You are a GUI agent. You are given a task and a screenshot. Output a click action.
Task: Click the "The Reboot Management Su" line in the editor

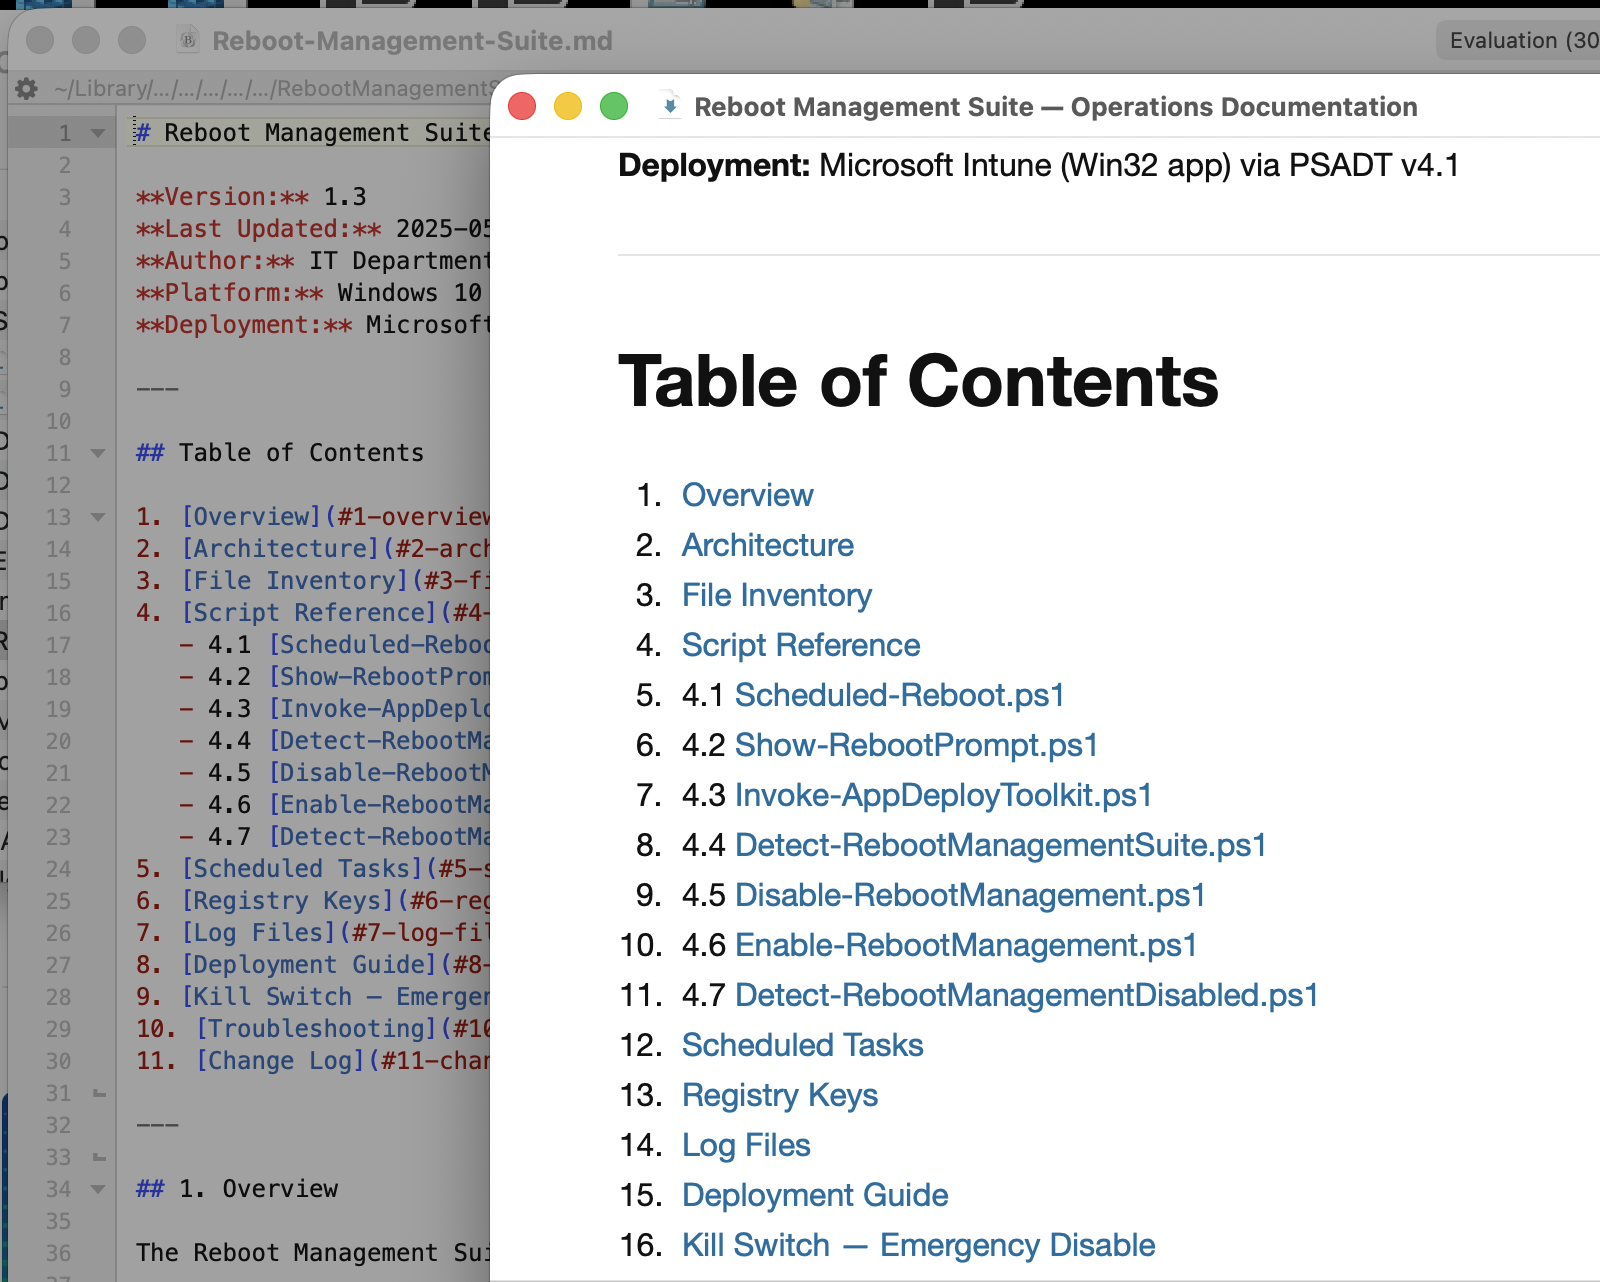(313, 1253)
